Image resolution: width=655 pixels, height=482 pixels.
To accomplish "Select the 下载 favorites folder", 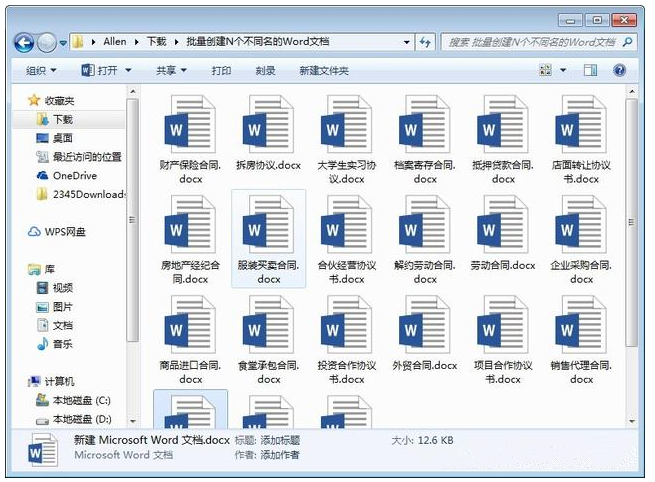I will tap(62, 119).
